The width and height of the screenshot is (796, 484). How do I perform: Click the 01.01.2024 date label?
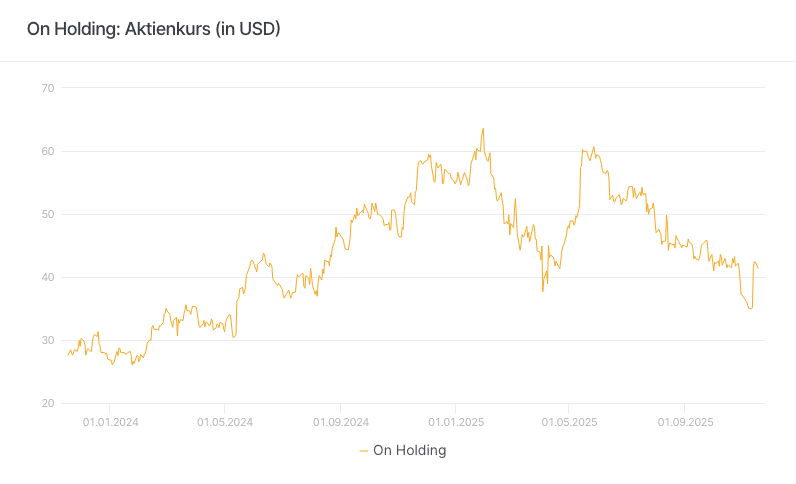(110, 422)
